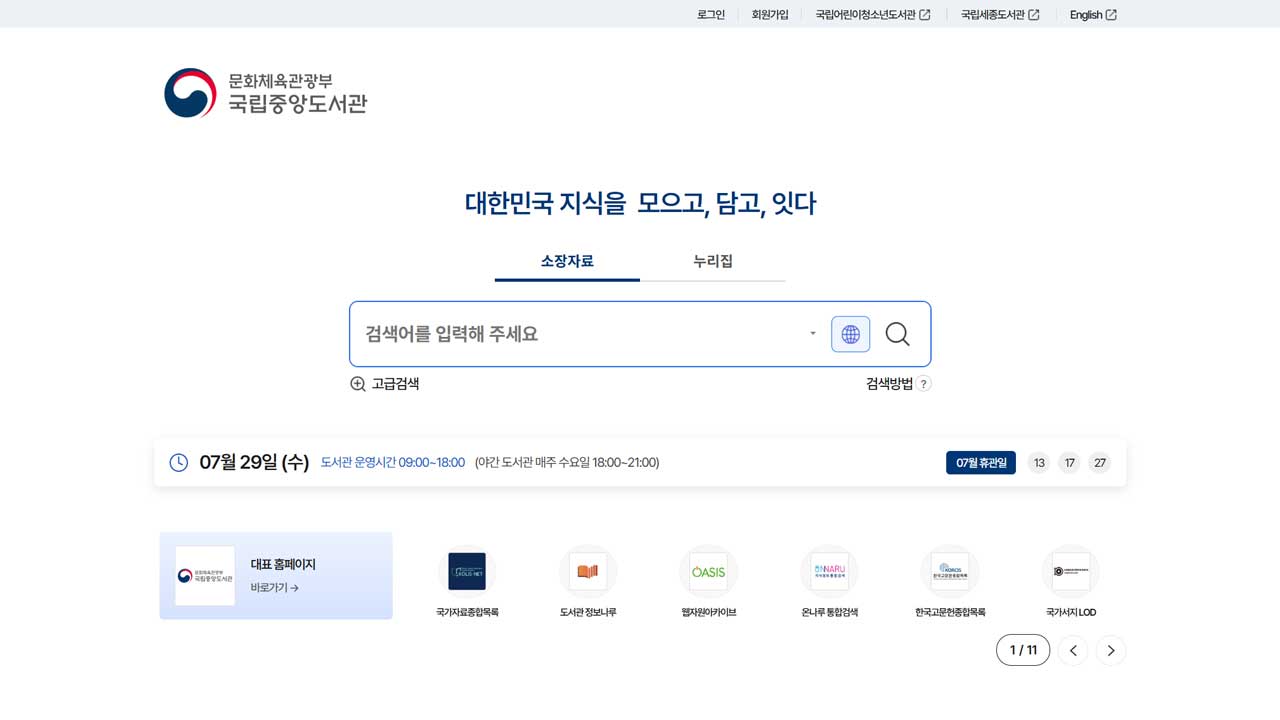Click the 07월 29일 (수) date
Screen dimensions: 1280x720
254,462
